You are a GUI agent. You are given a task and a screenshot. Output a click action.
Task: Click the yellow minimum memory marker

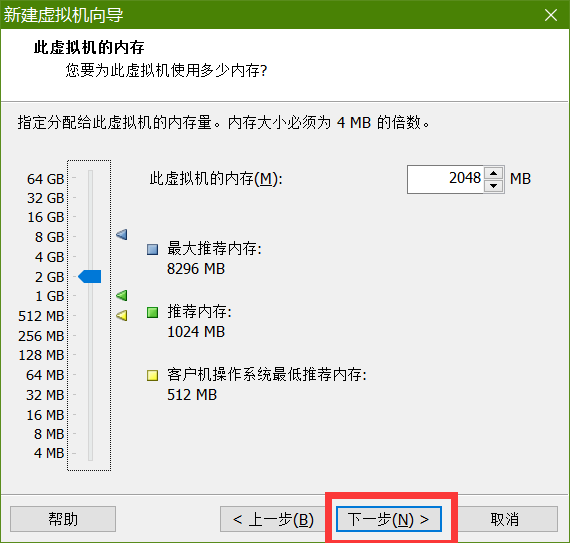(122, 315)
